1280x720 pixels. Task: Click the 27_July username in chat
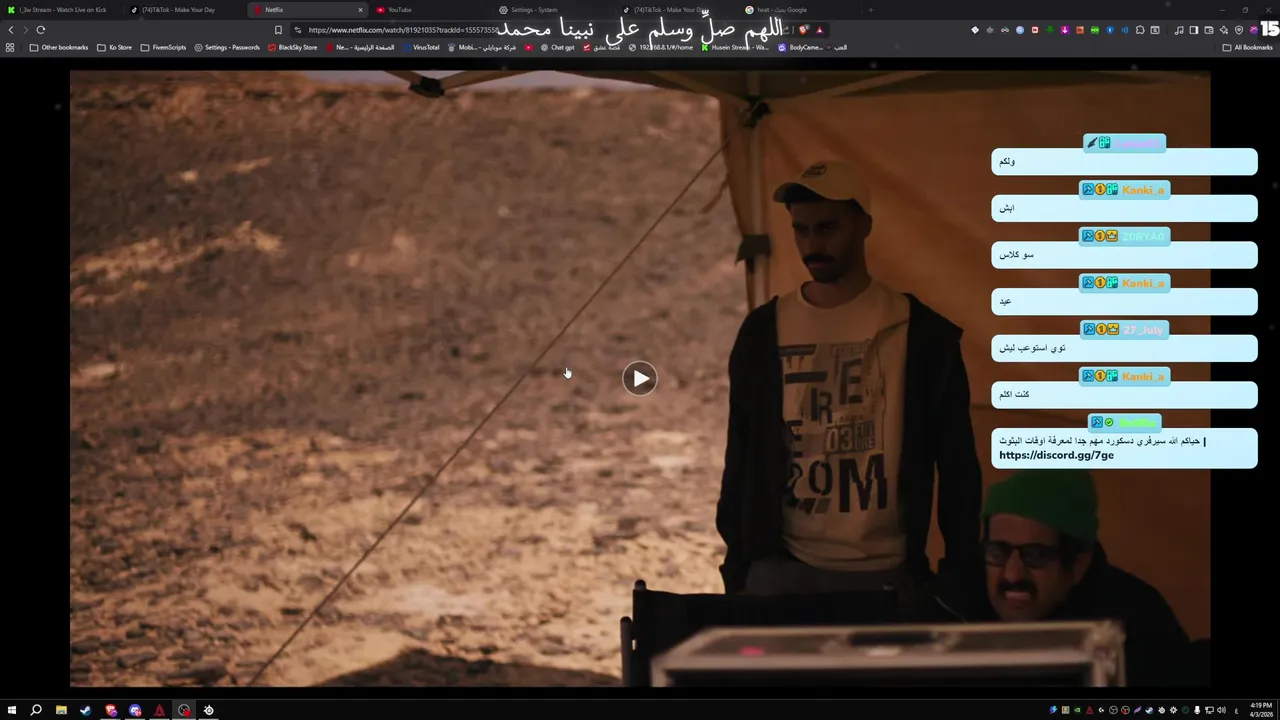click(1143, 329)
